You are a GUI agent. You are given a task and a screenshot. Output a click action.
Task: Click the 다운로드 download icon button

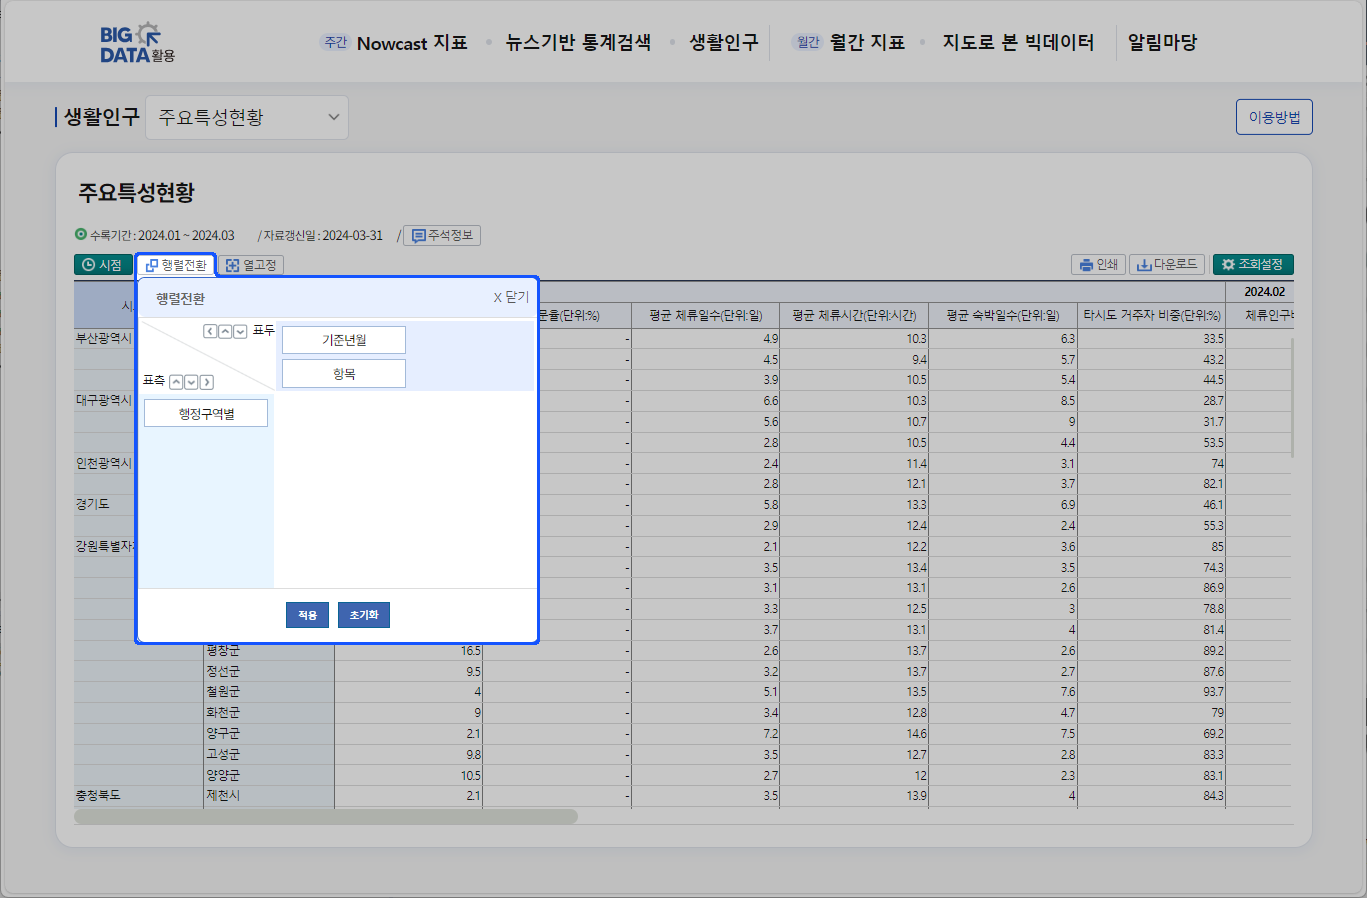point(1166,265)
